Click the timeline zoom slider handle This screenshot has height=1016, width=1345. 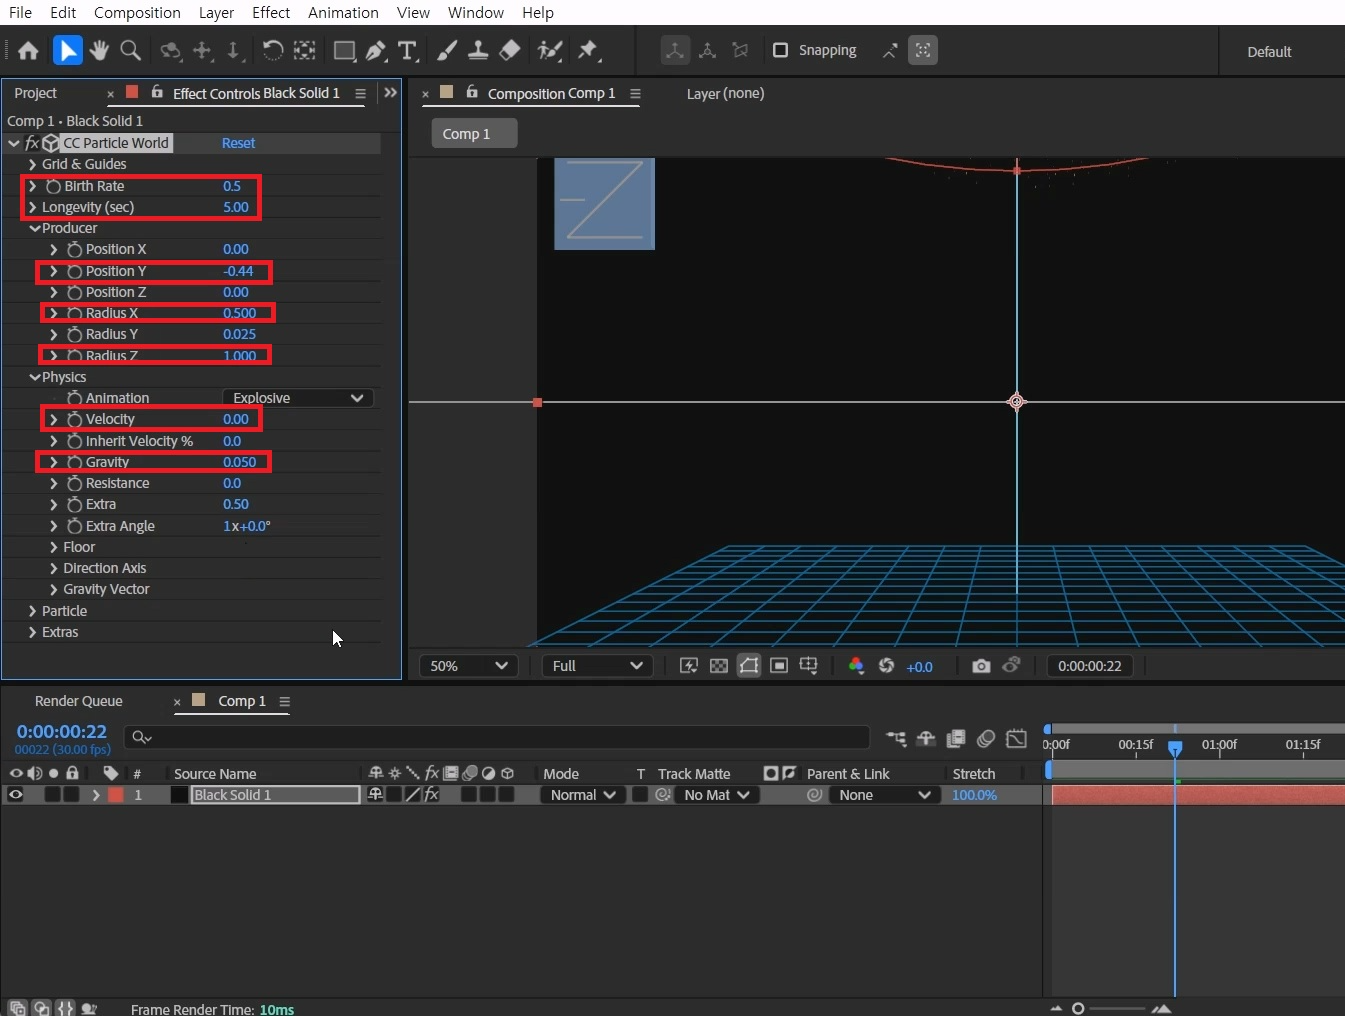[x=1078, y=1008]
